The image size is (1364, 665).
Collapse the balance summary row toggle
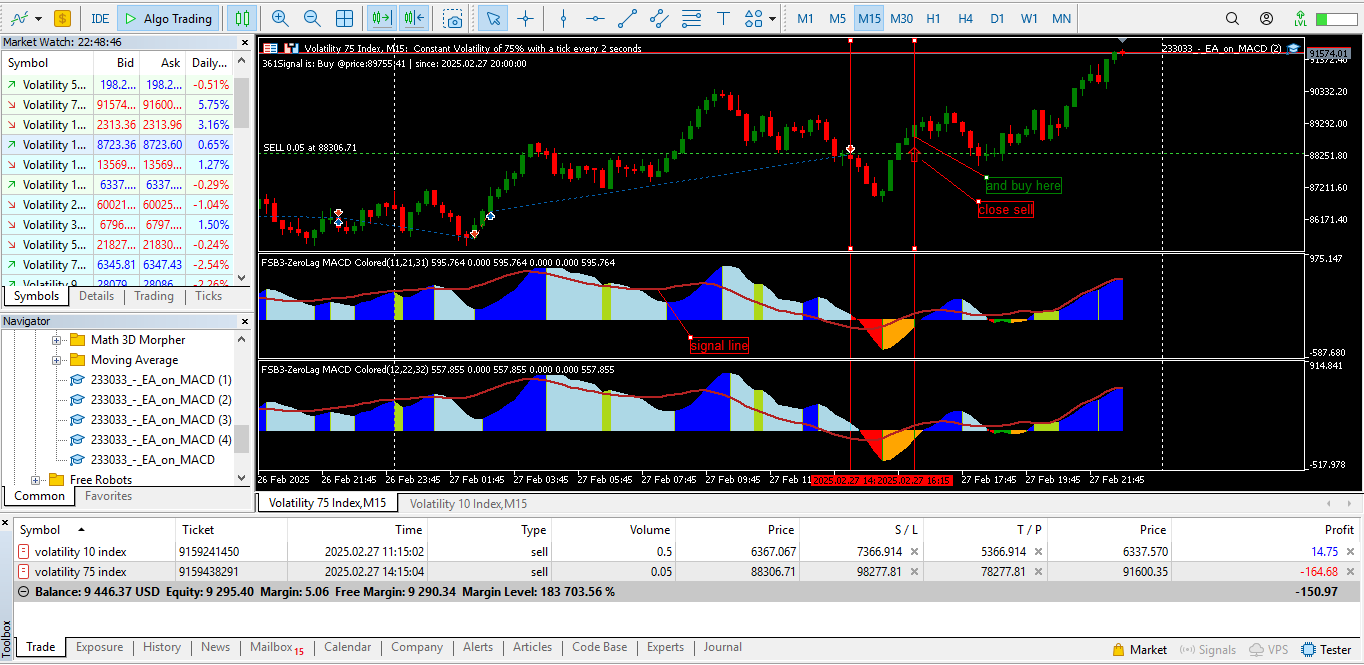pos(24,592)
